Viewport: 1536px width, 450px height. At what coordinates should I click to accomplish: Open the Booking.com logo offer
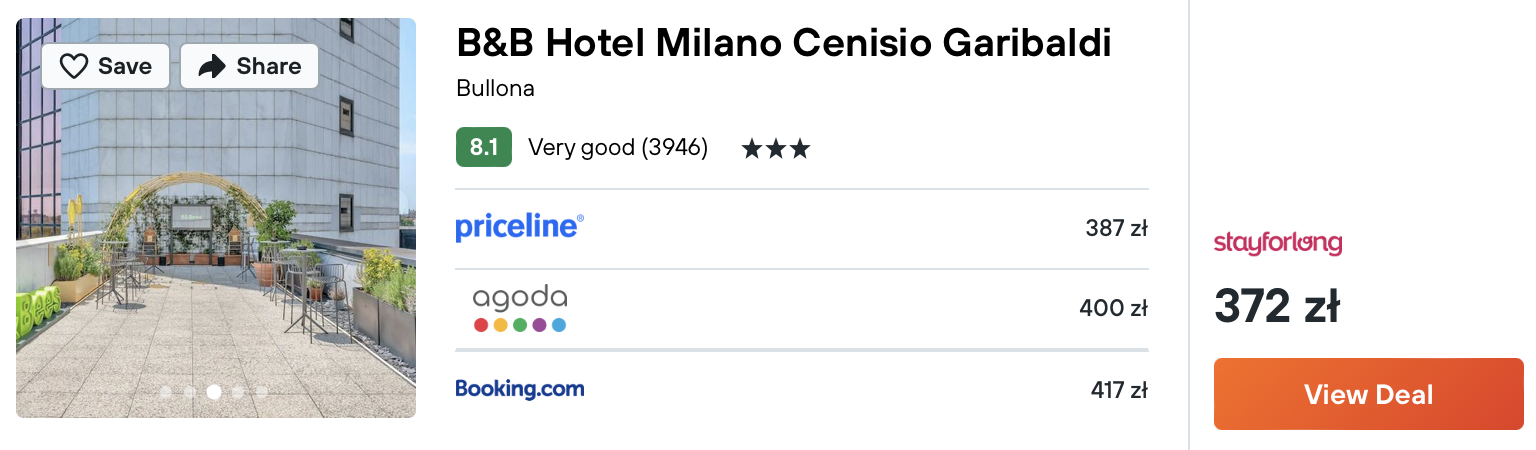pyautogui.click(x=519, y=388)
